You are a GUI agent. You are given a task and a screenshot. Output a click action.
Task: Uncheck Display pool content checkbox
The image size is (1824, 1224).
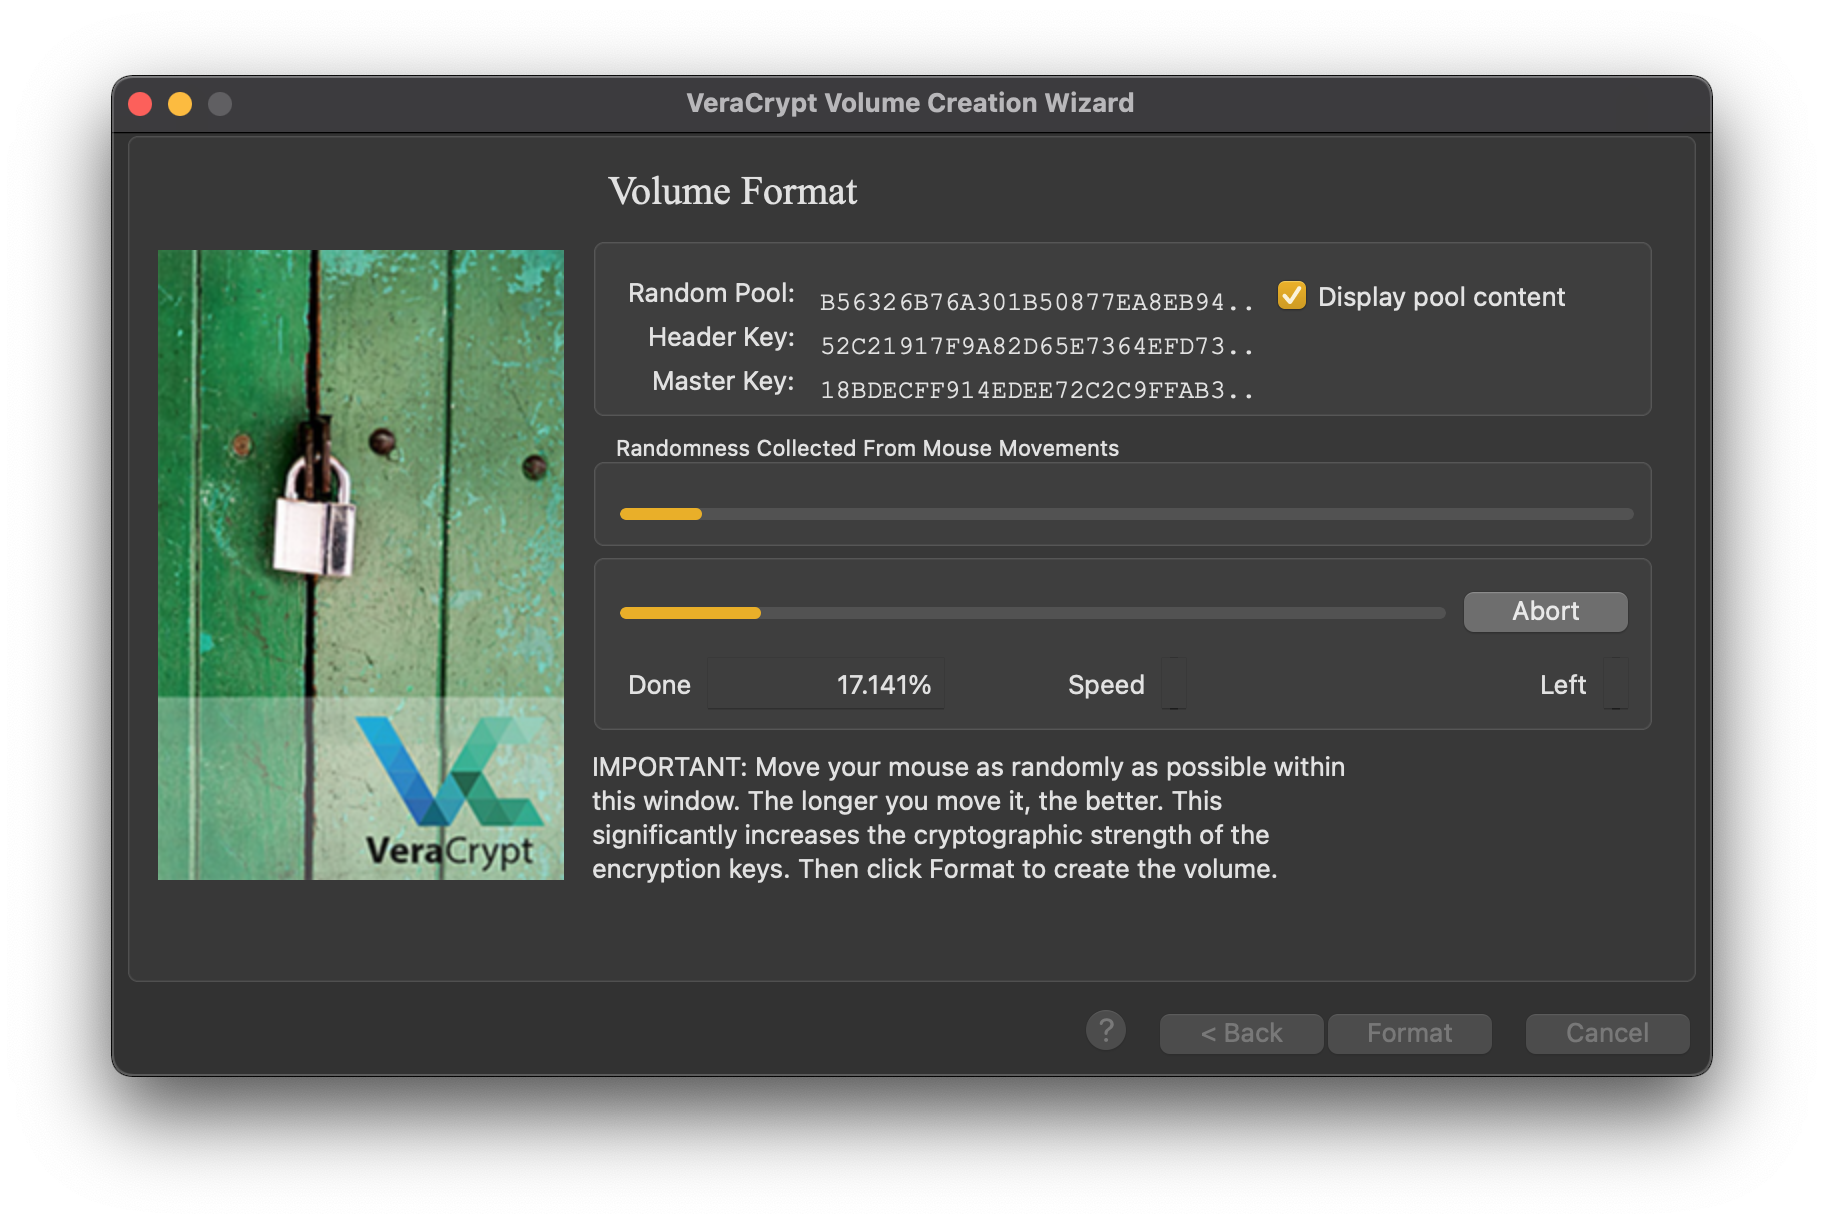(x=1291, y=296)
